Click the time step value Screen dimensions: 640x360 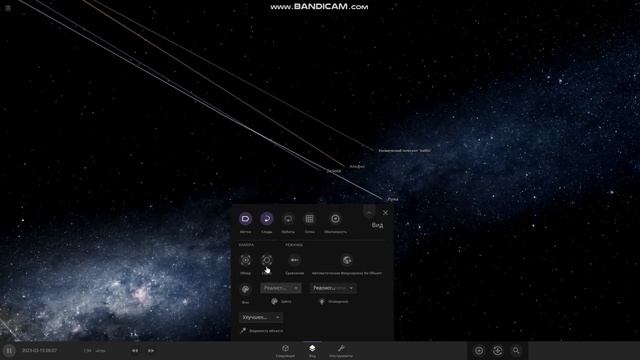(87, 351)
